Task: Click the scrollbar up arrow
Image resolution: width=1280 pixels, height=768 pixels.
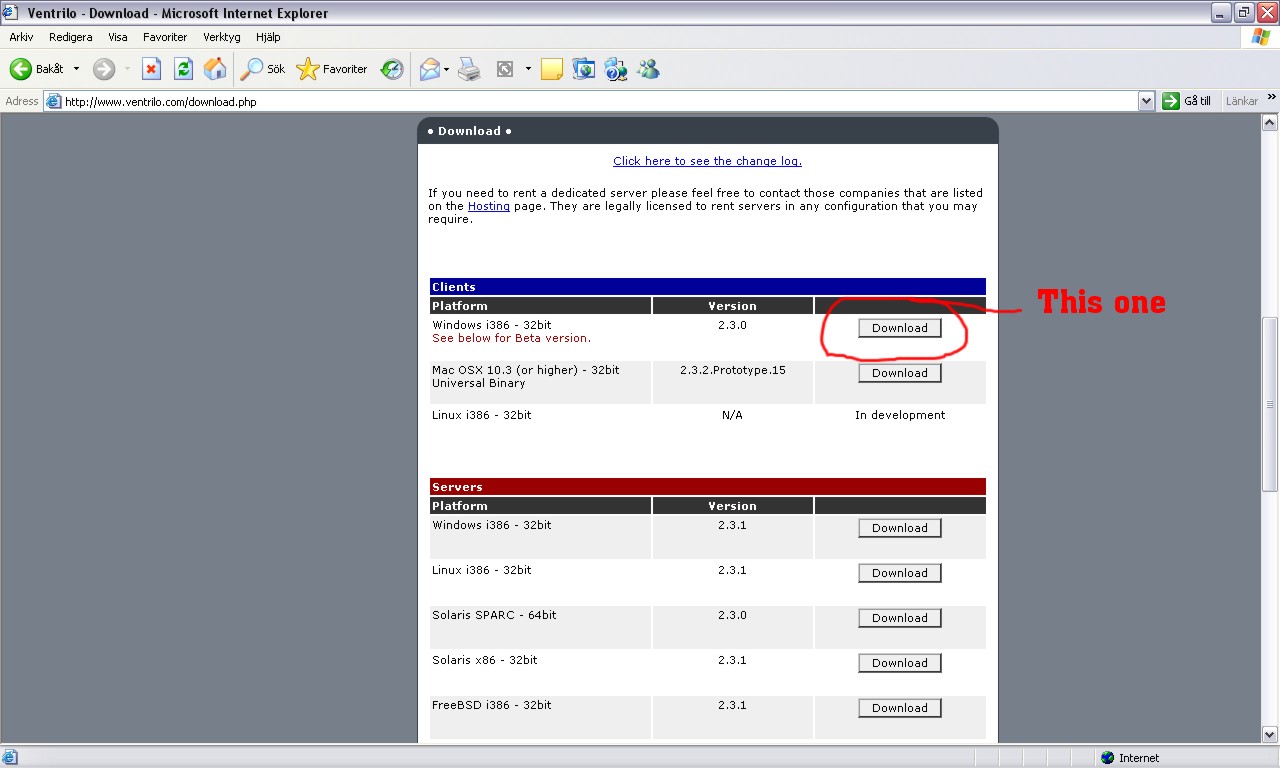Action: tap(1270, 123)
